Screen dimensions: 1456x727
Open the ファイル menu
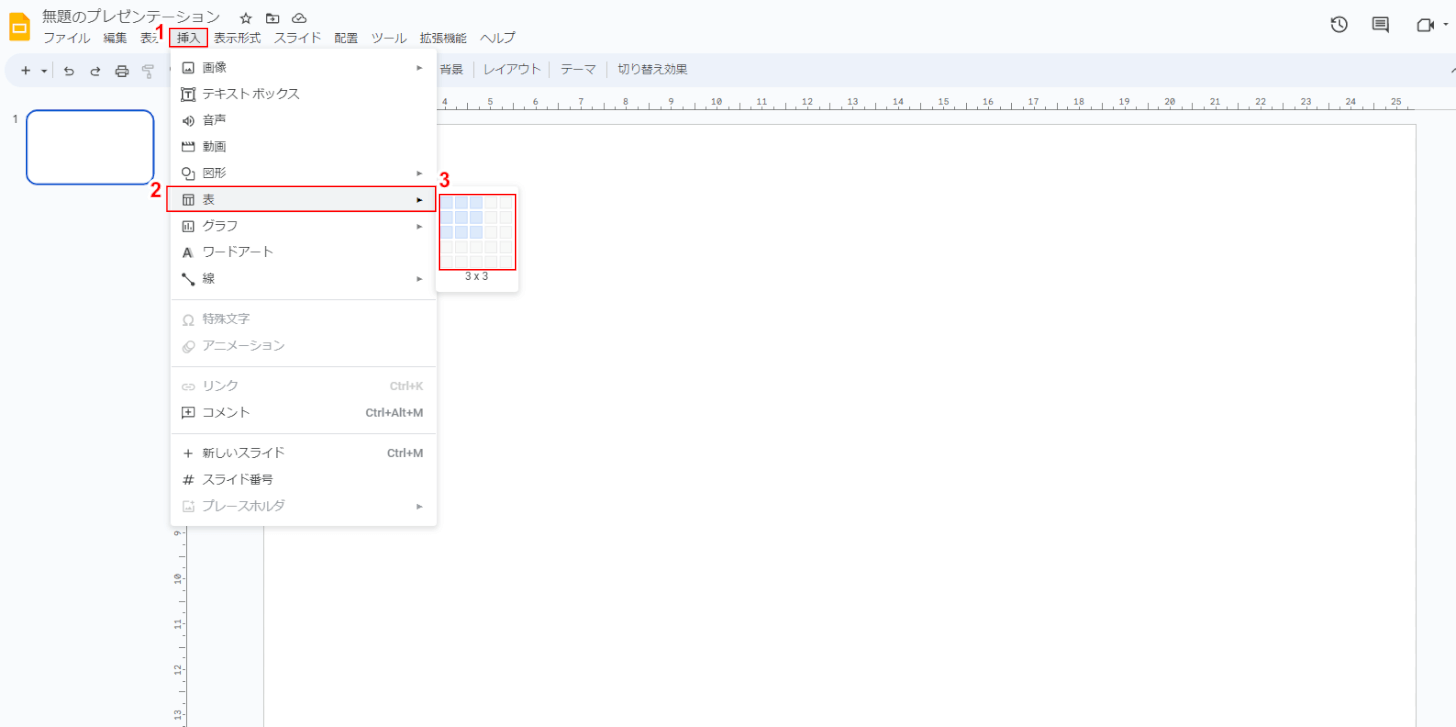pyautogui.click(x=66, y=38)
